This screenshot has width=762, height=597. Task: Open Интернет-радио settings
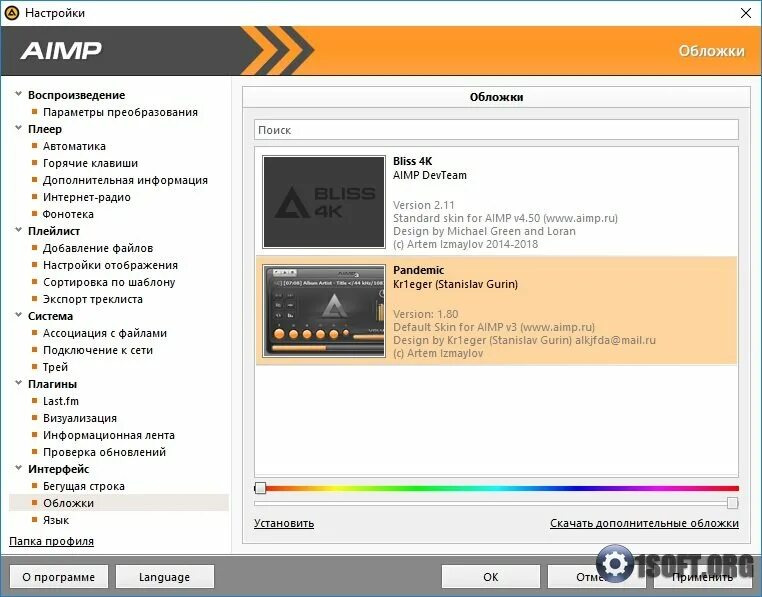pos(87,197)
